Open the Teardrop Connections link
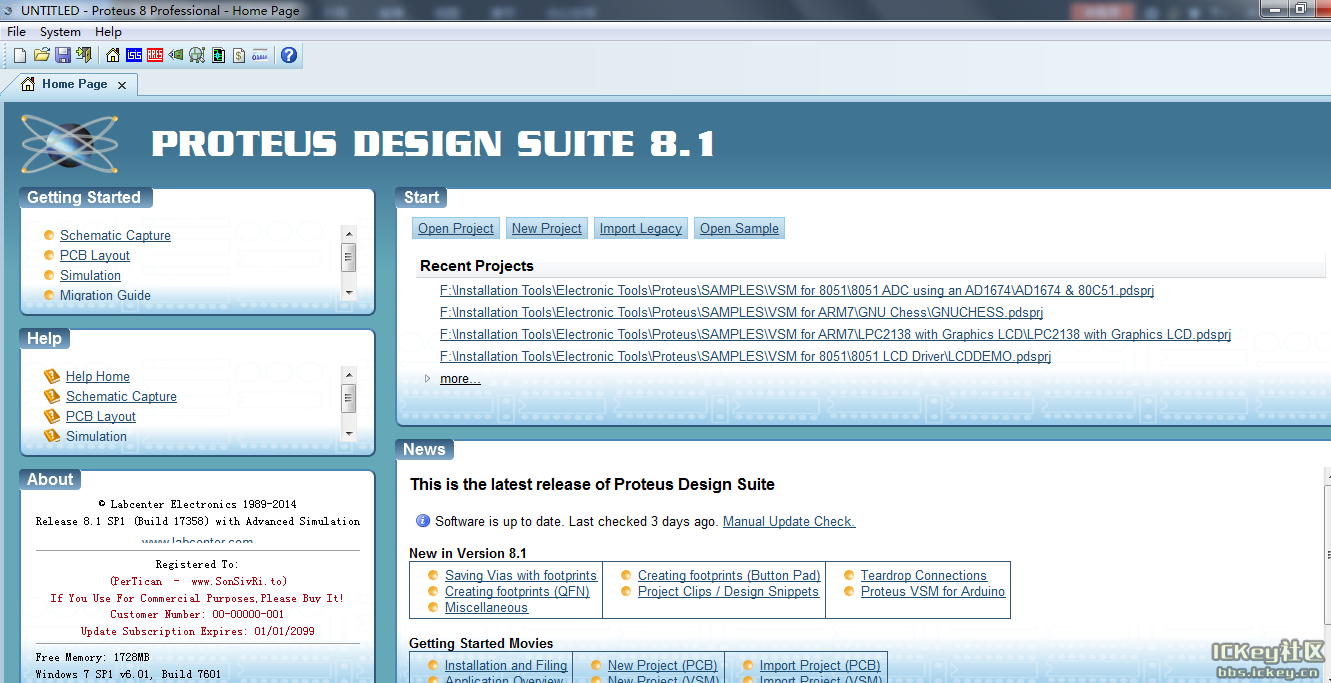1331x683 pixels. coord(924,575)
